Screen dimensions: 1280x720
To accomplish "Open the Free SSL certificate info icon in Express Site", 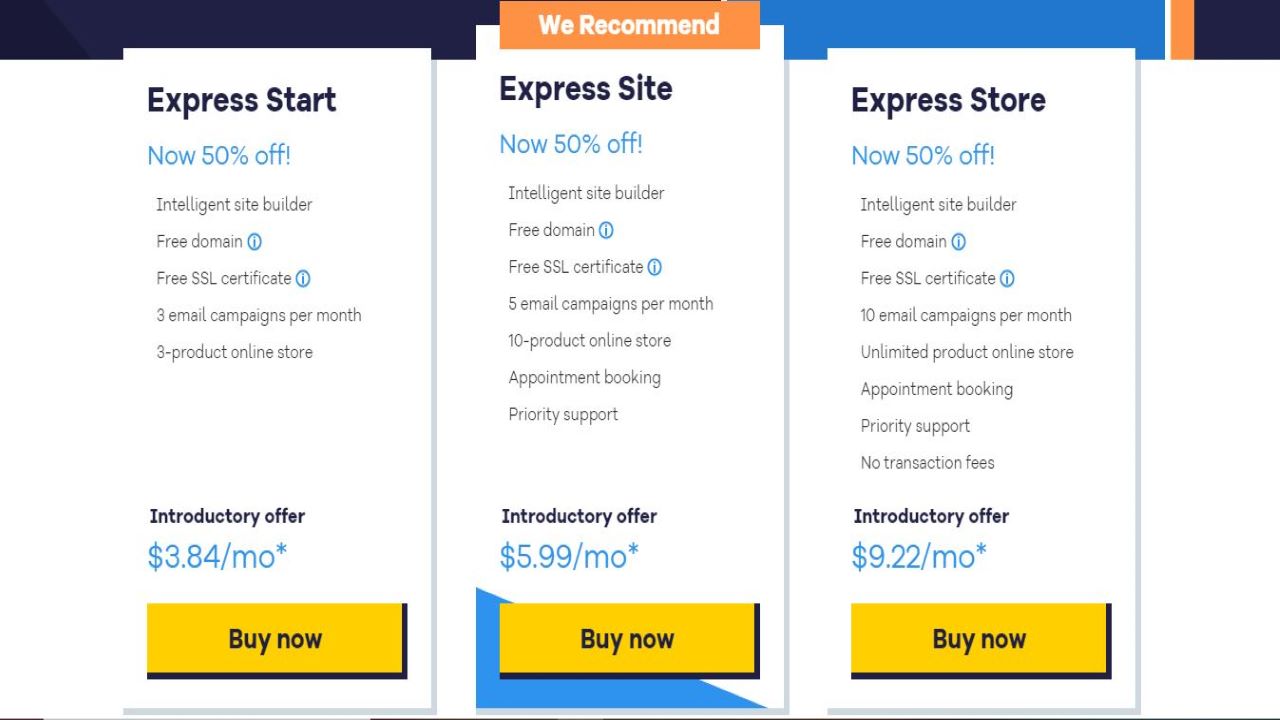I will click(655, 268).
